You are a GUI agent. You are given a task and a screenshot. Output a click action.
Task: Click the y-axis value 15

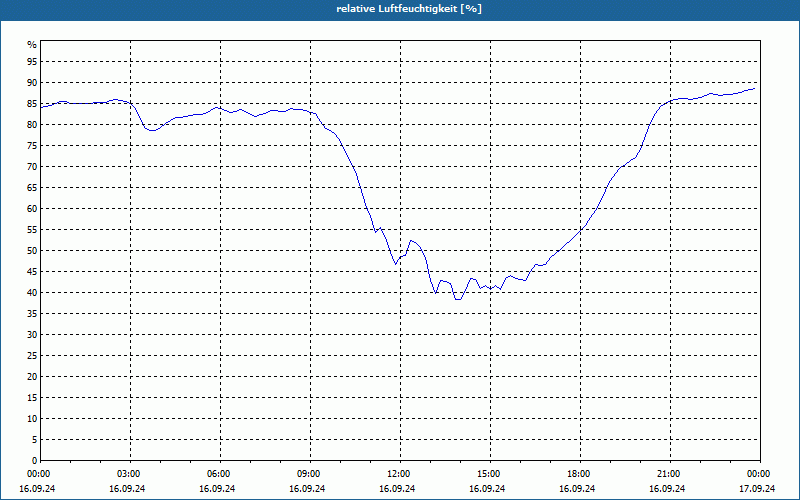click(x=32, y=398)
